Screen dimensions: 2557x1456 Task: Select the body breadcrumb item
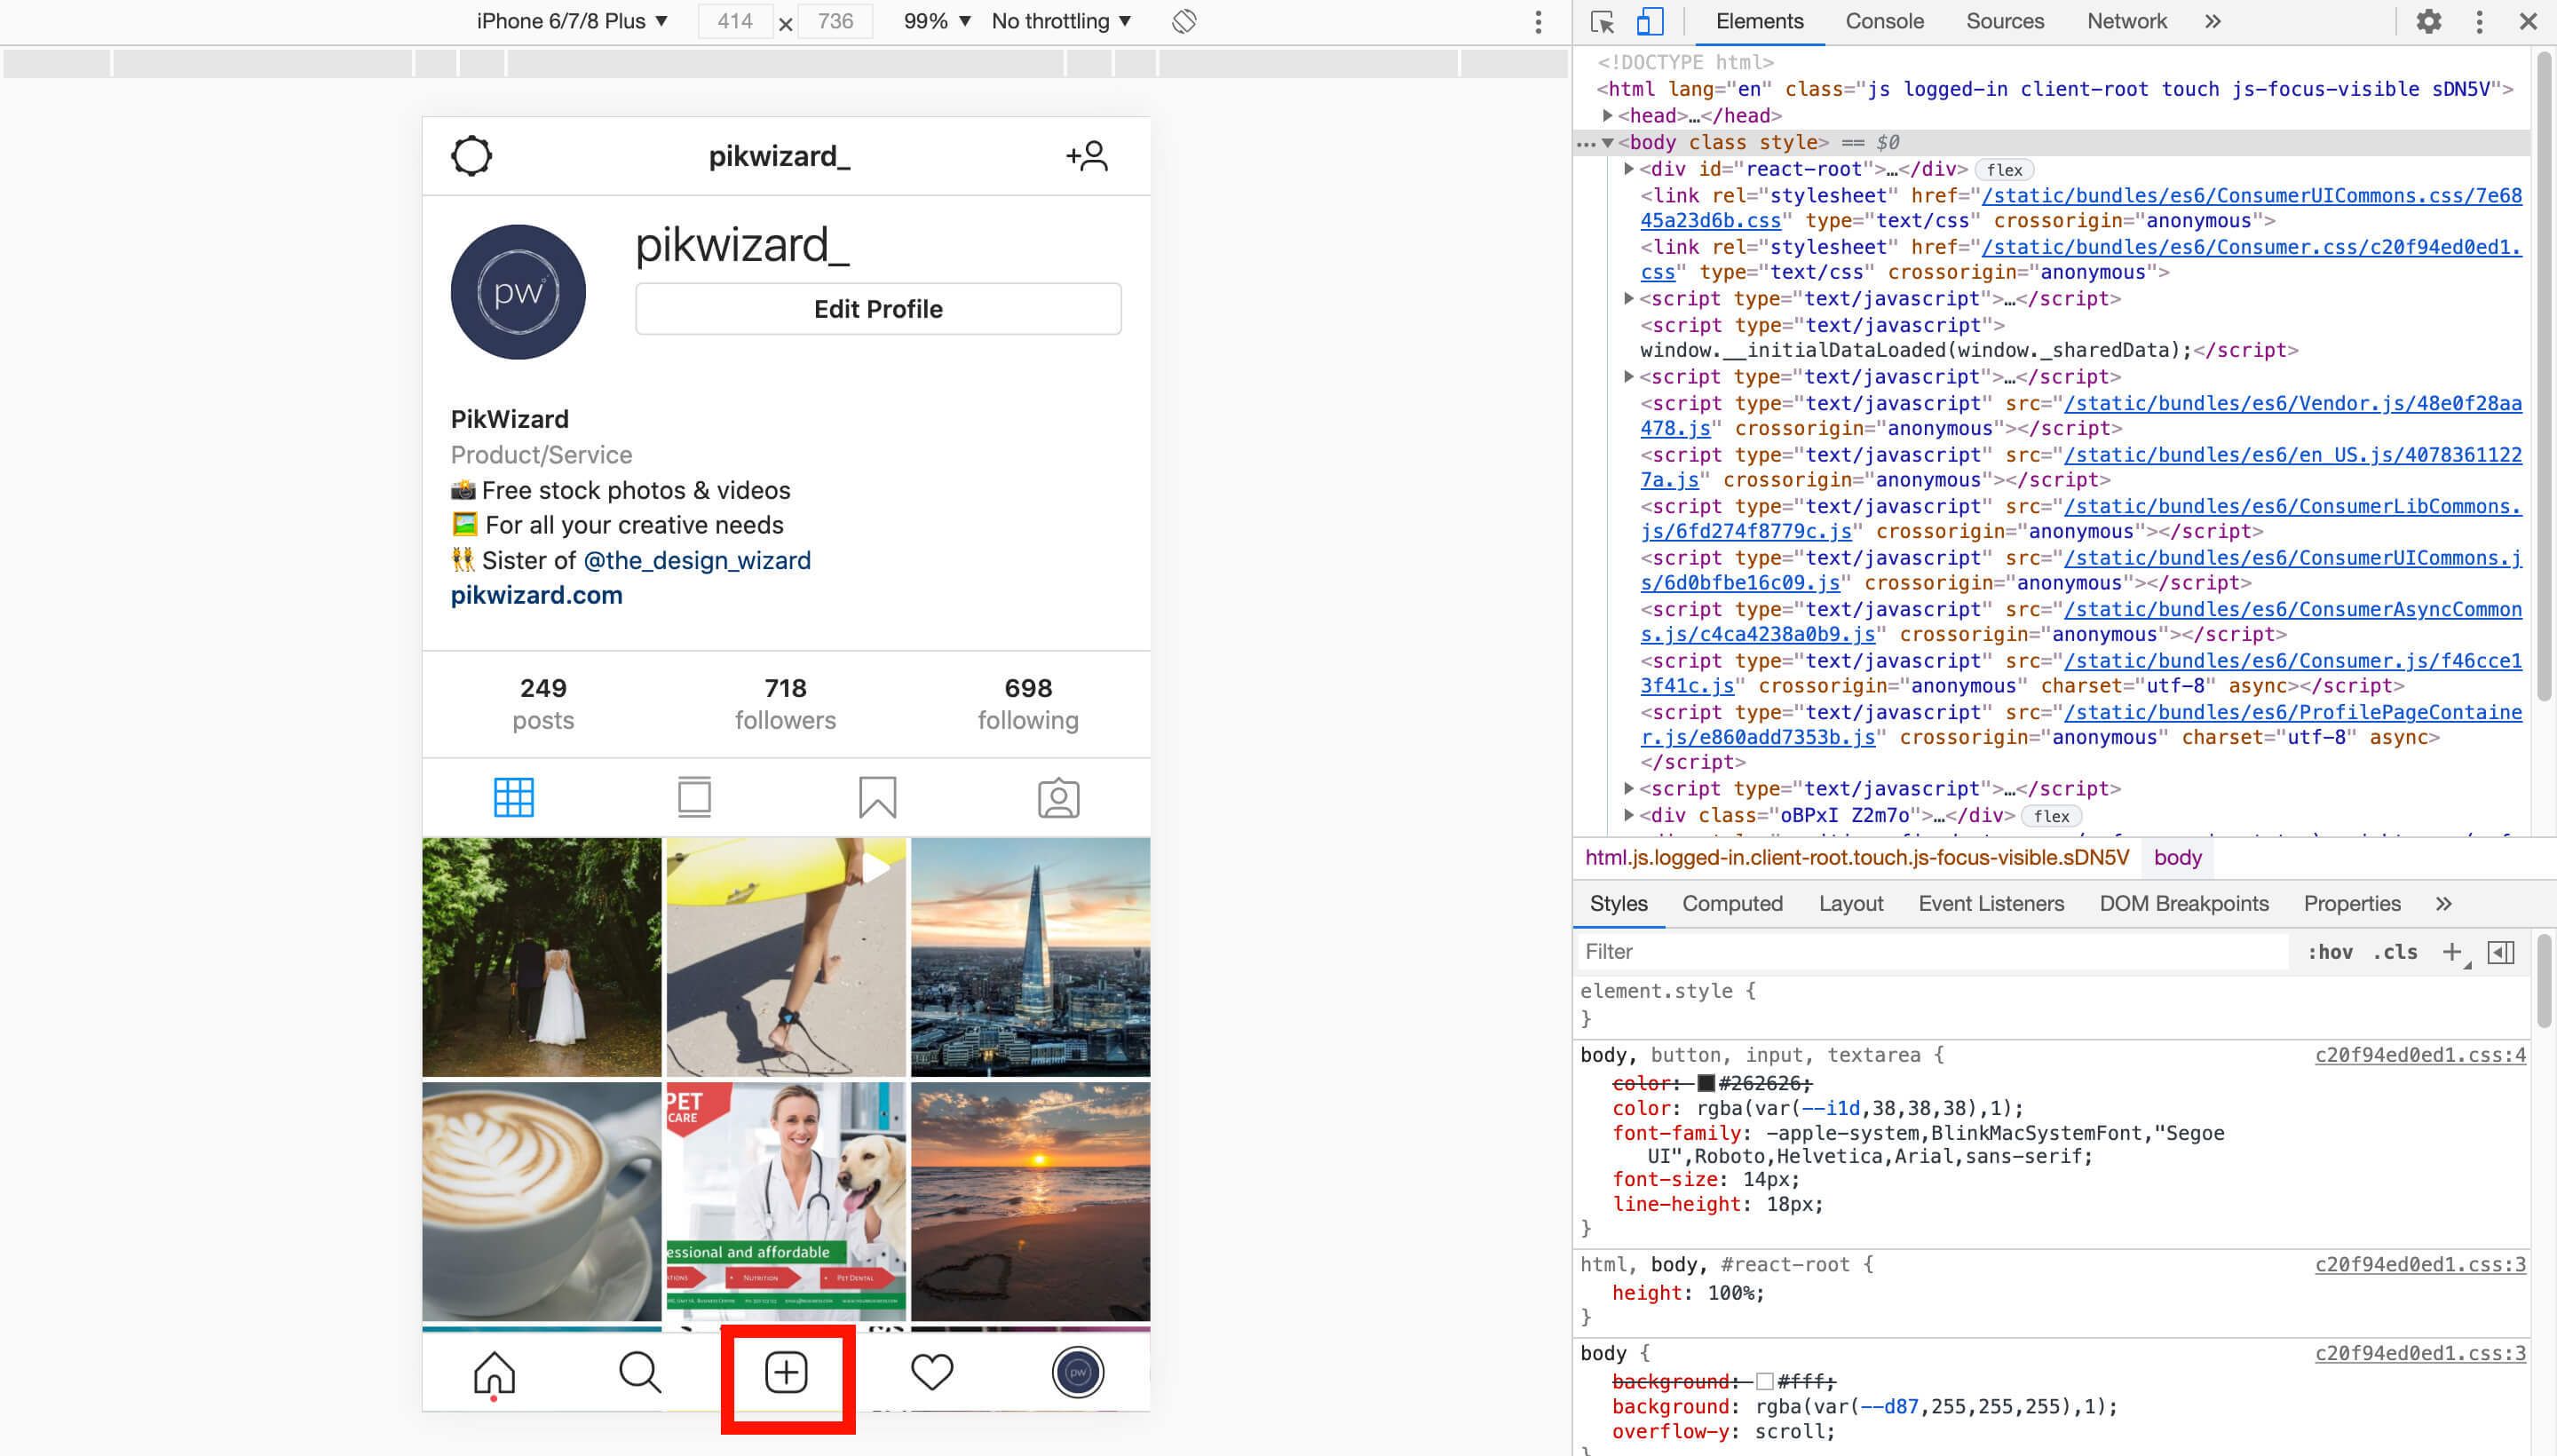[x=2178, y=858]
